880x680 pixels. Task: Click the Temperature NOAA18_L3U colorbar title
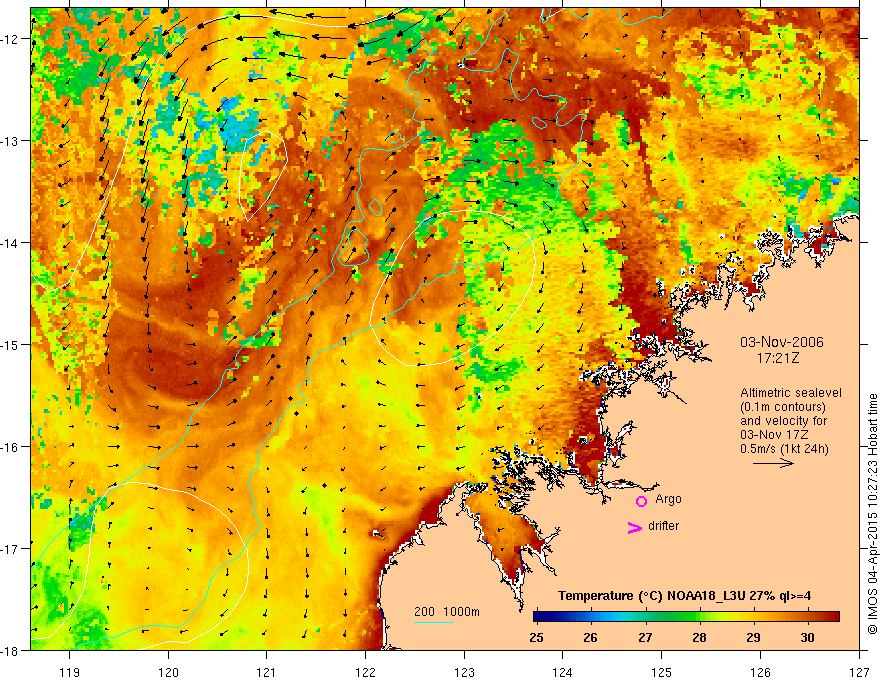[x=684, y=596]
